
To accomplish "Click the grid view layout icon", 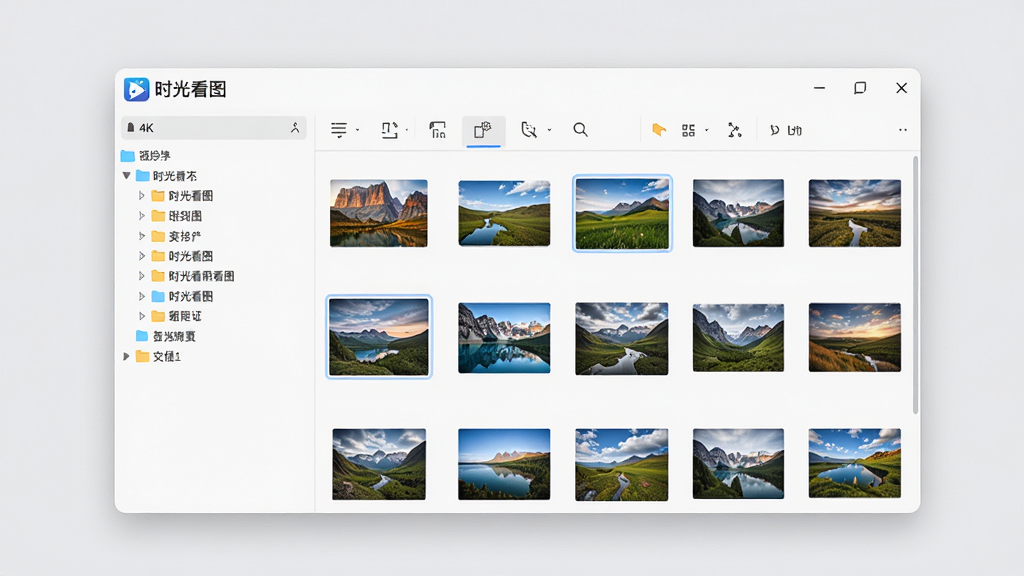I will pos(688,131).
